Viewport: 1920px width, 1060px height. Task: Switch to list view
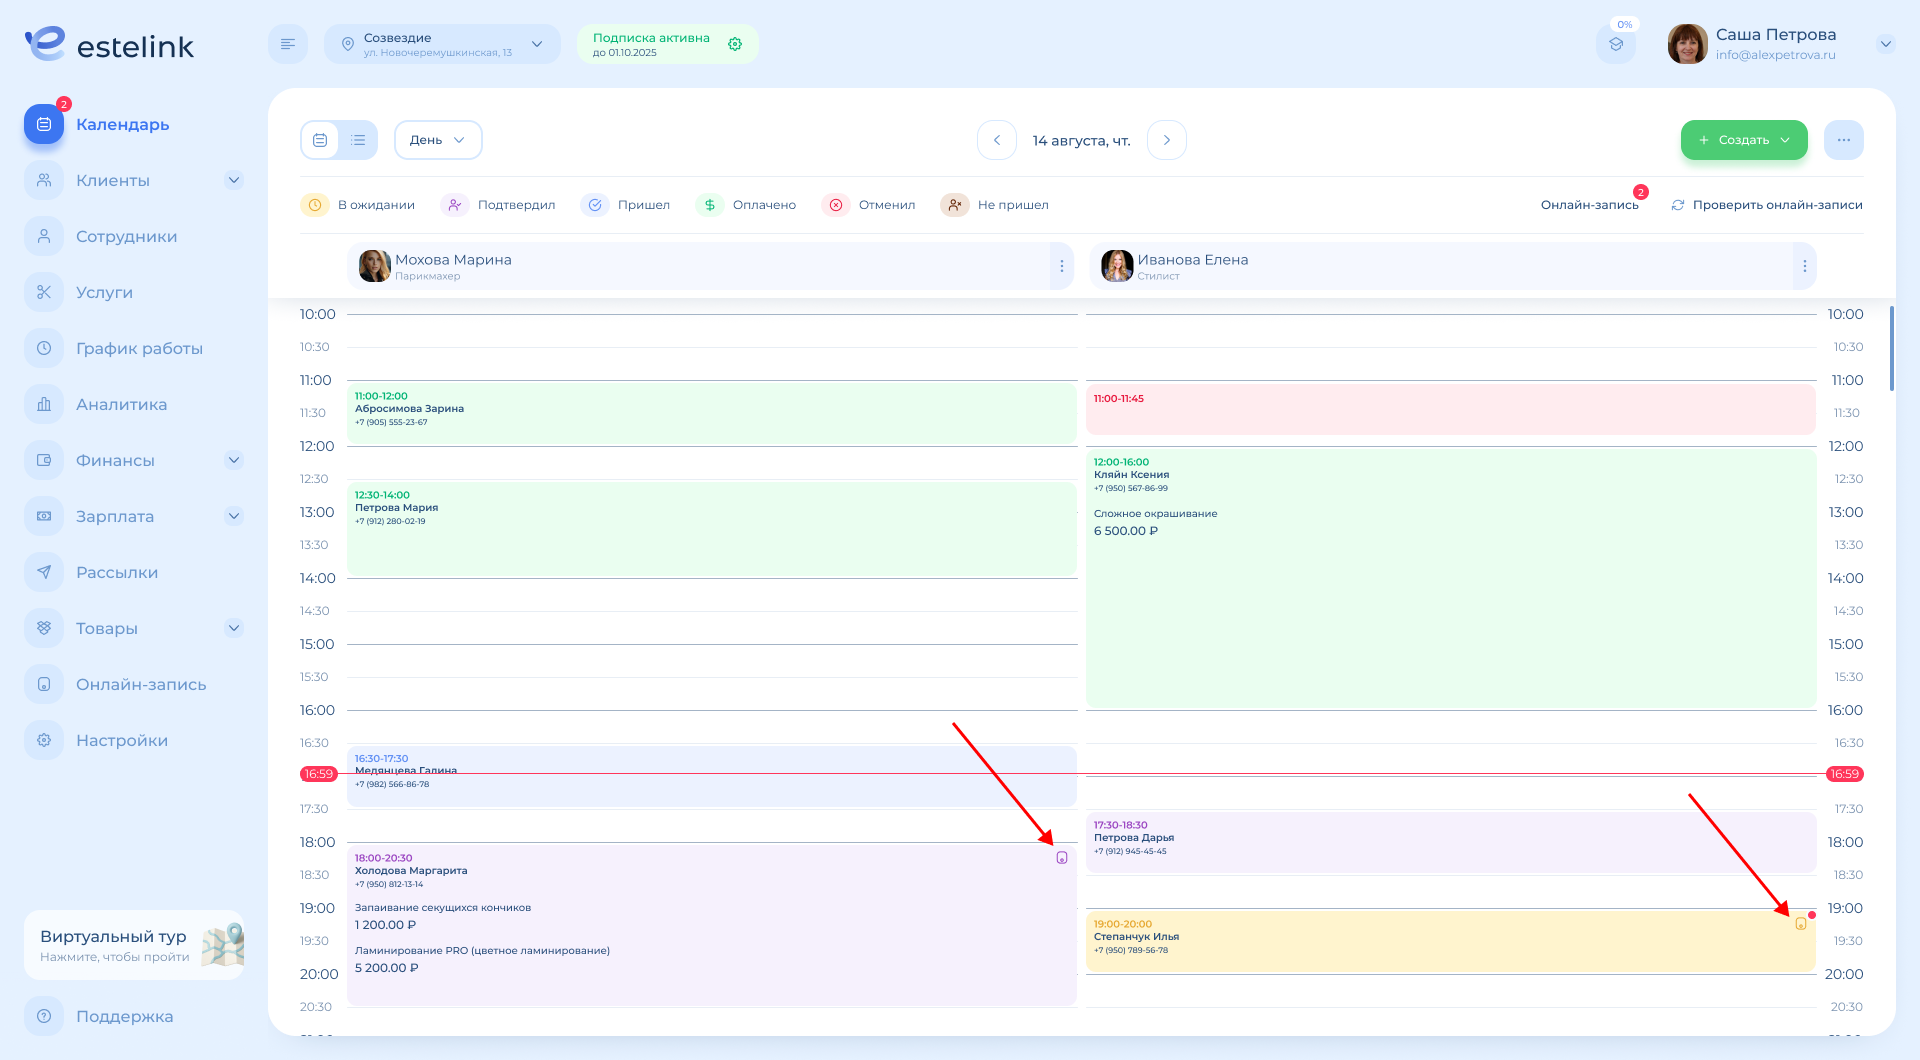pyautogui.click(x=358, y=140)
